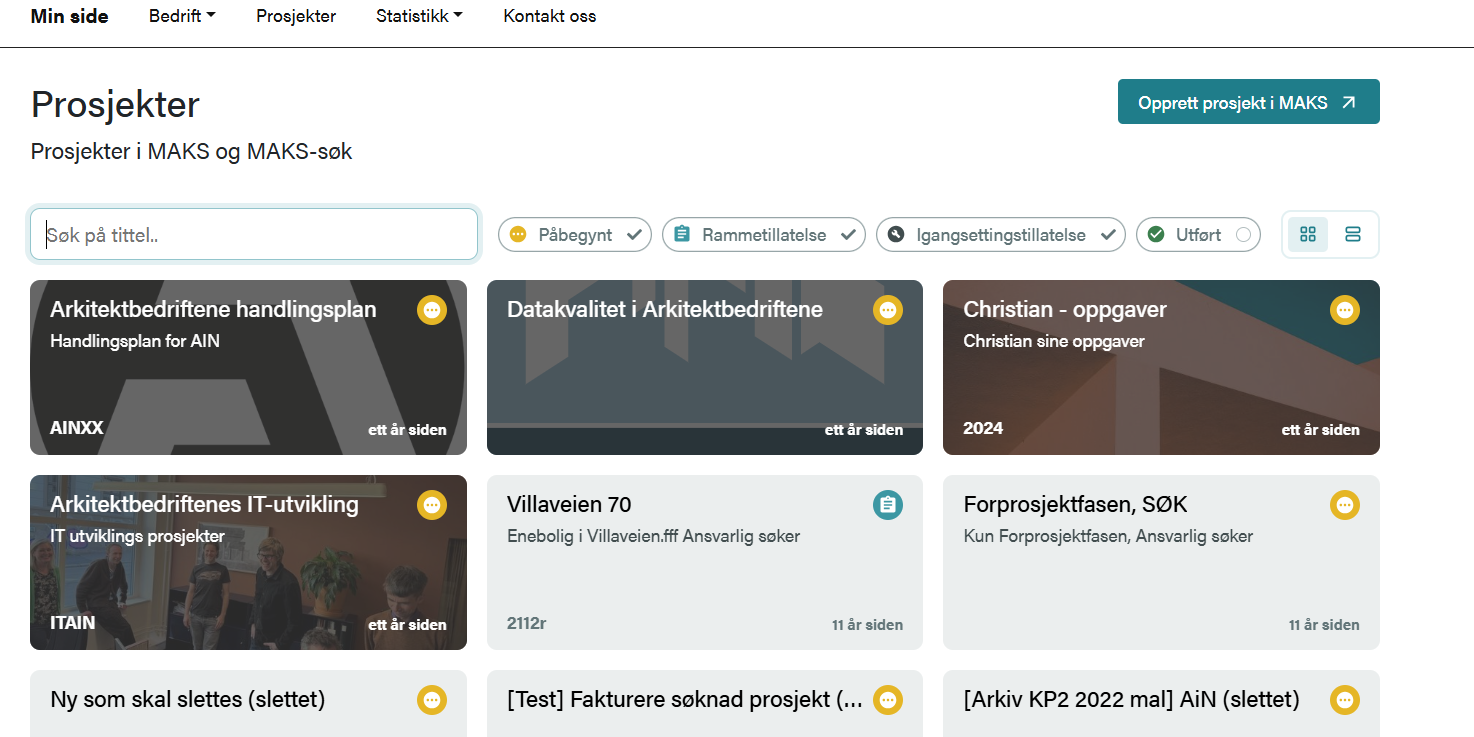Click the 2112r project code
The width and height of the screenshot is (1474, 737).
pyautogui.click(x=527, y=623)
